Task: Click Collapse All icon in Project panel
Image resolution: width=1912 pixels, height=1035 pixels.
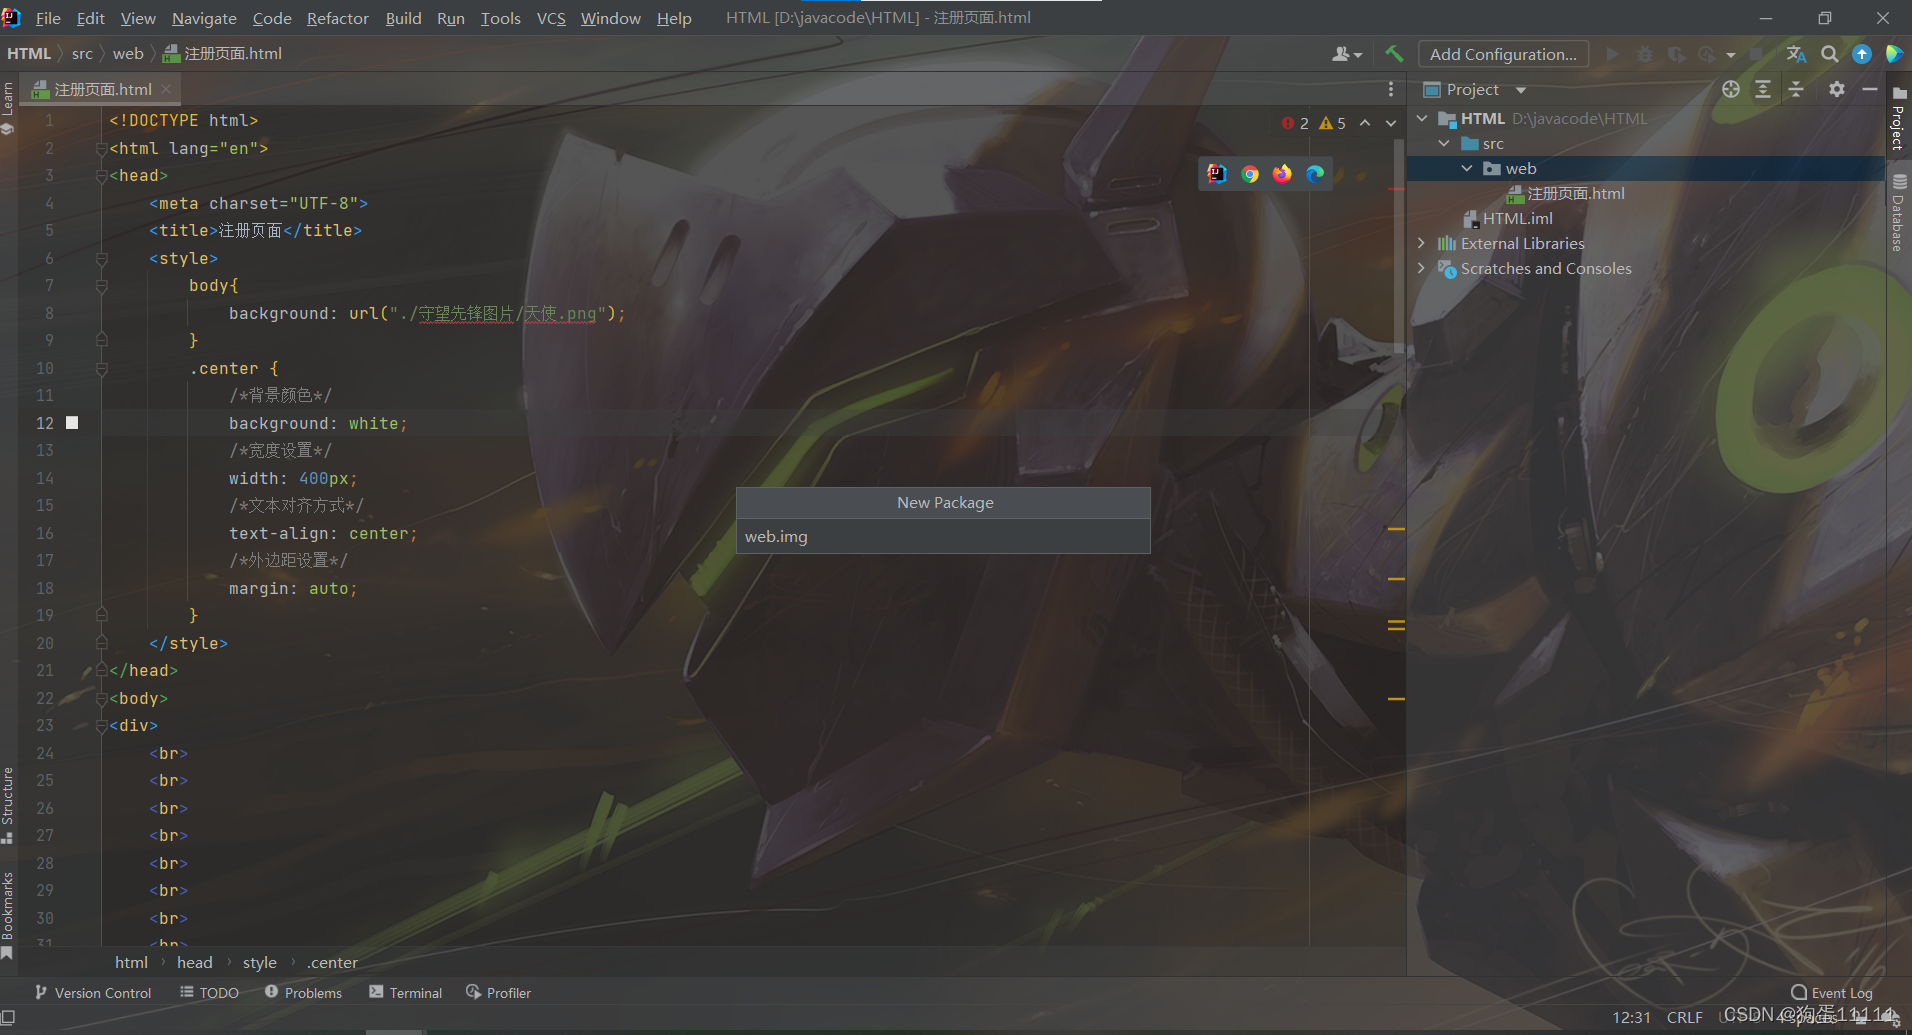Action: 1796,89
